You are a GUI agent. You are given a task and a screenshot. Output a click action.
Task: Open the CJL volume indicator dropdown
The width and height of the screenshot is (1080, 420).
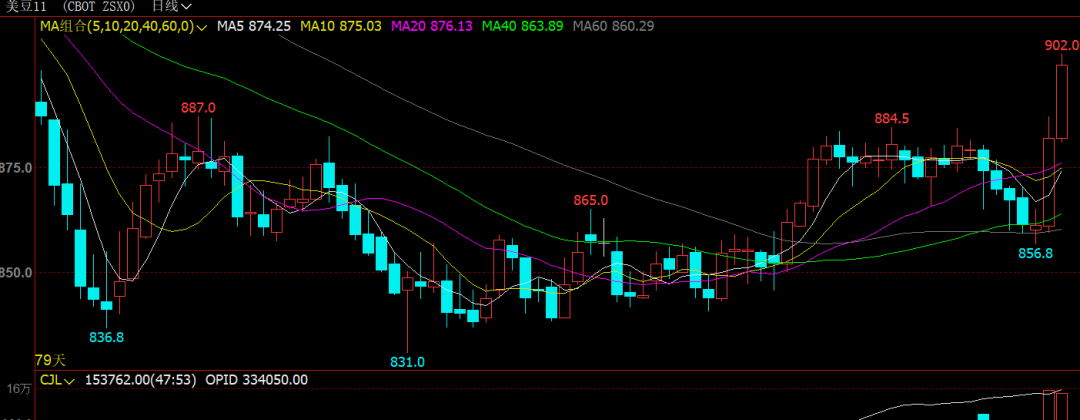coord(58,380)
